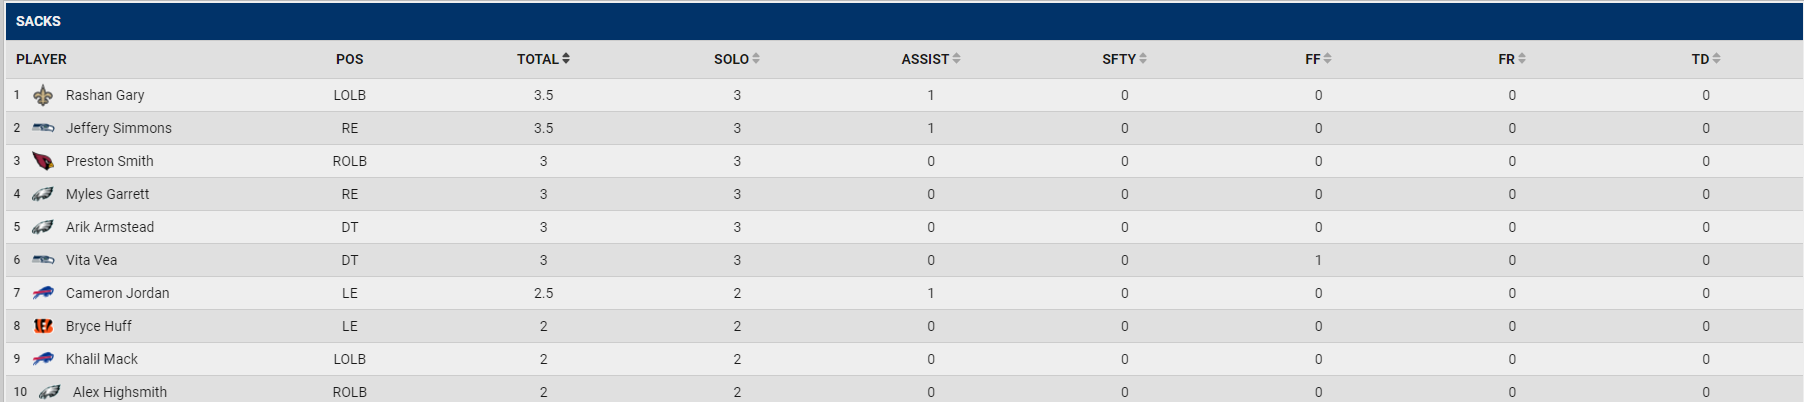Sort by the TD column header
The image size is (1804, 402).
[x=1706, y=59]
